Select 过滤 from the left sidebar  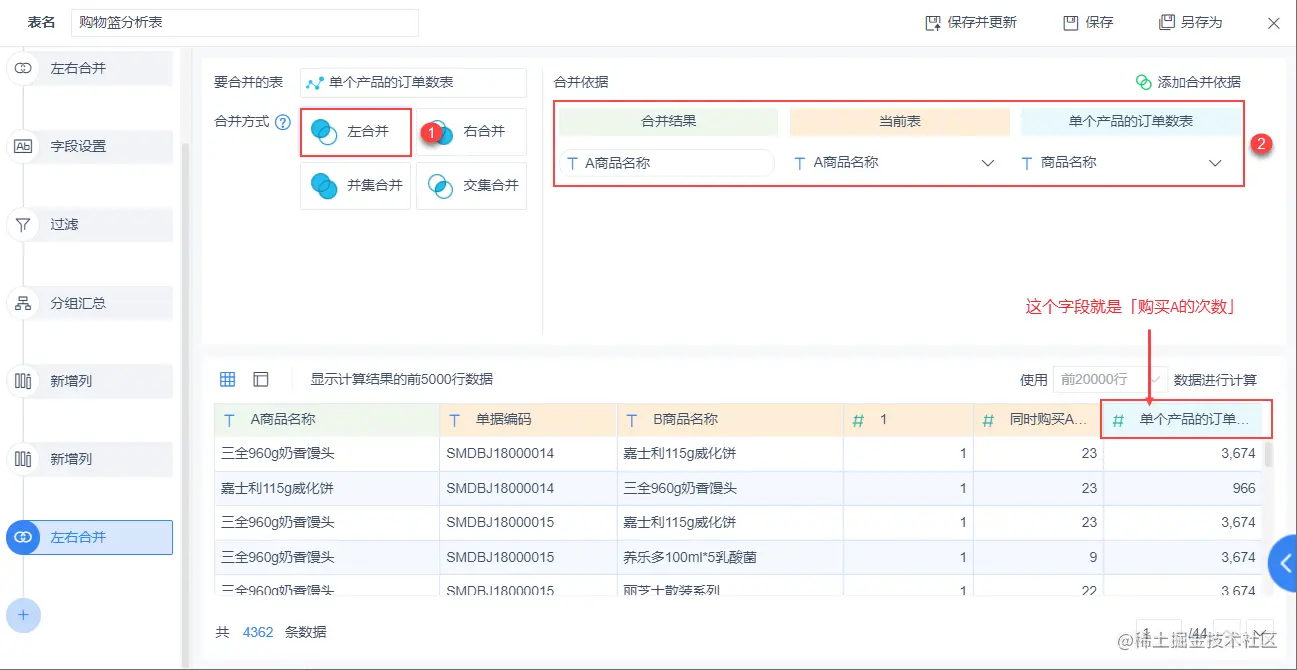88,224
